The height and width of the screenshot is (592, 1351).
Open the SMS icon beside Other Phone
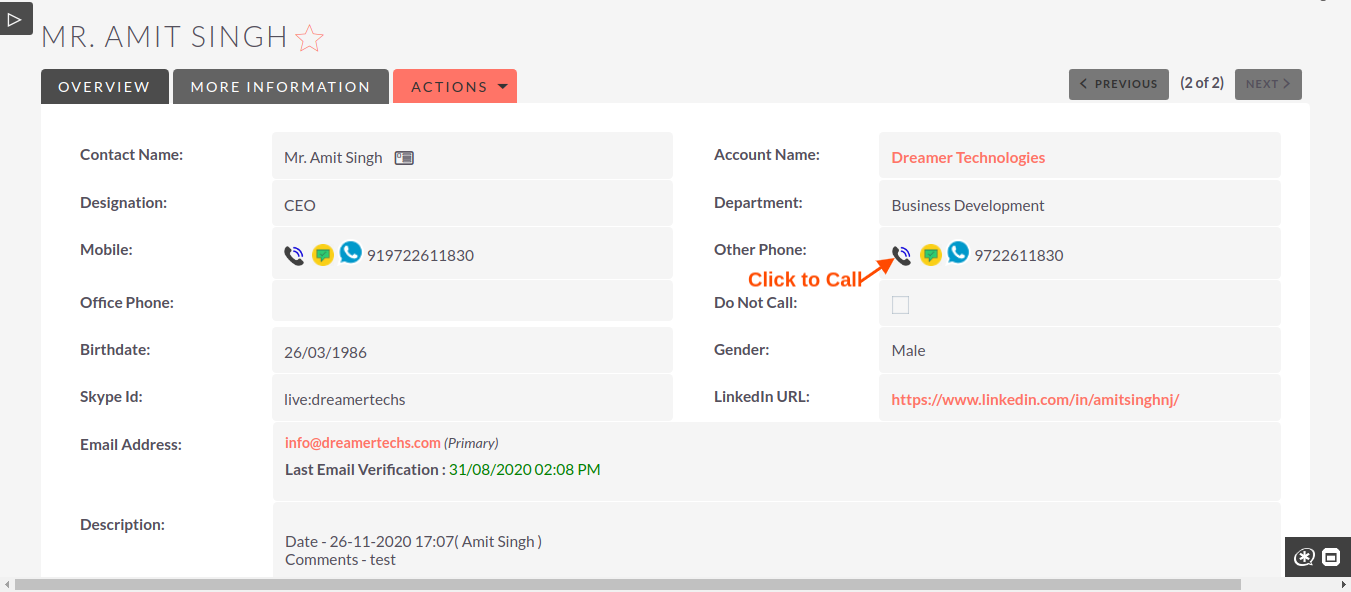tap(929, 255)
